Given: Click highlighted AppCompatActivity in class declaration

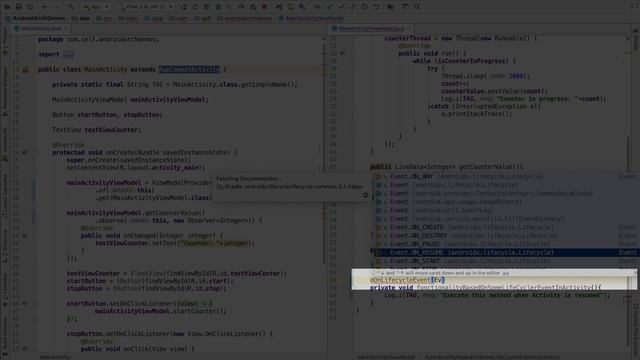Looking at the screenshot, I should tap(189, 69).
